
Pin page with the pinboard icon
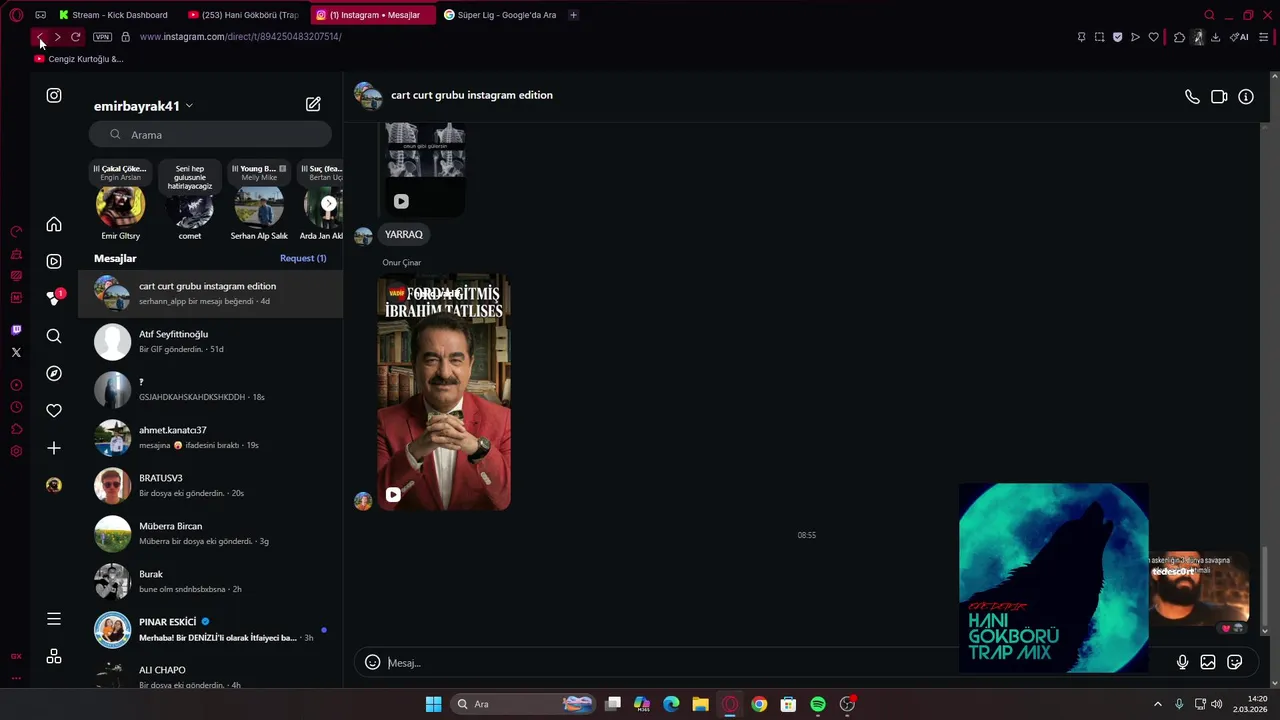coord(1081,37)
